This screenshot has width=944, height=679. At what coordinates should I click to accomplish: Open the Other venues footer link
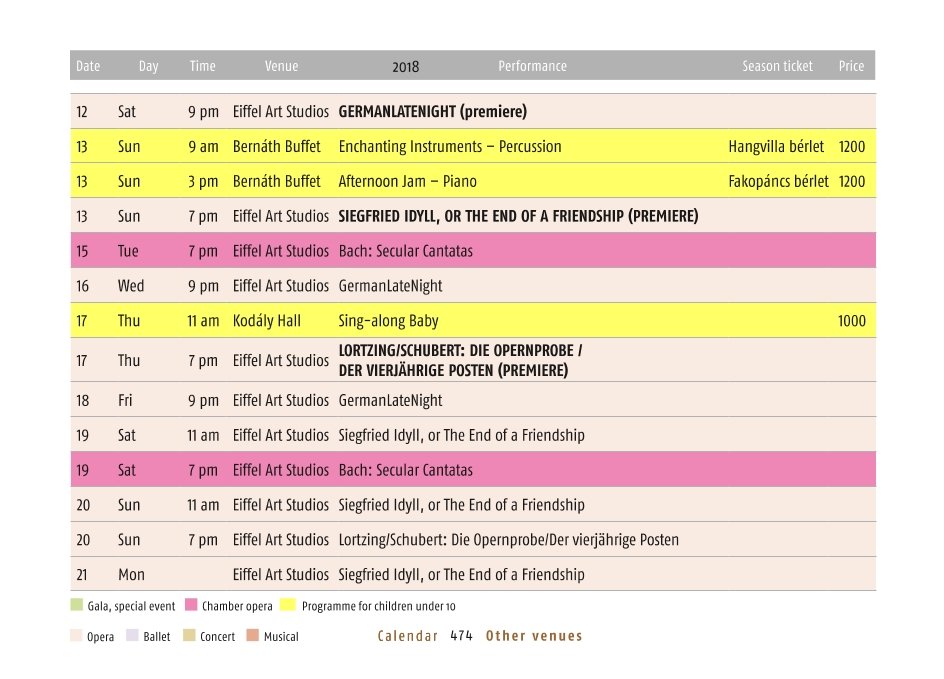[x=534, y=636]
